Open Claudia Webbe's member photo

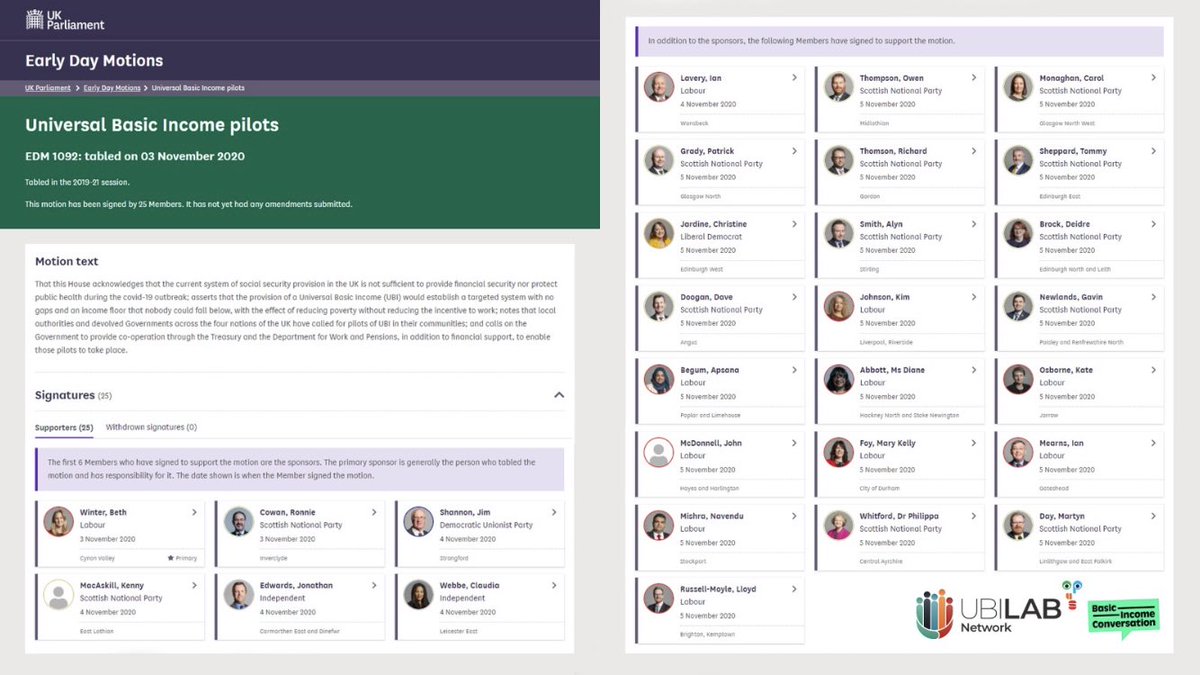coord(418,594)
